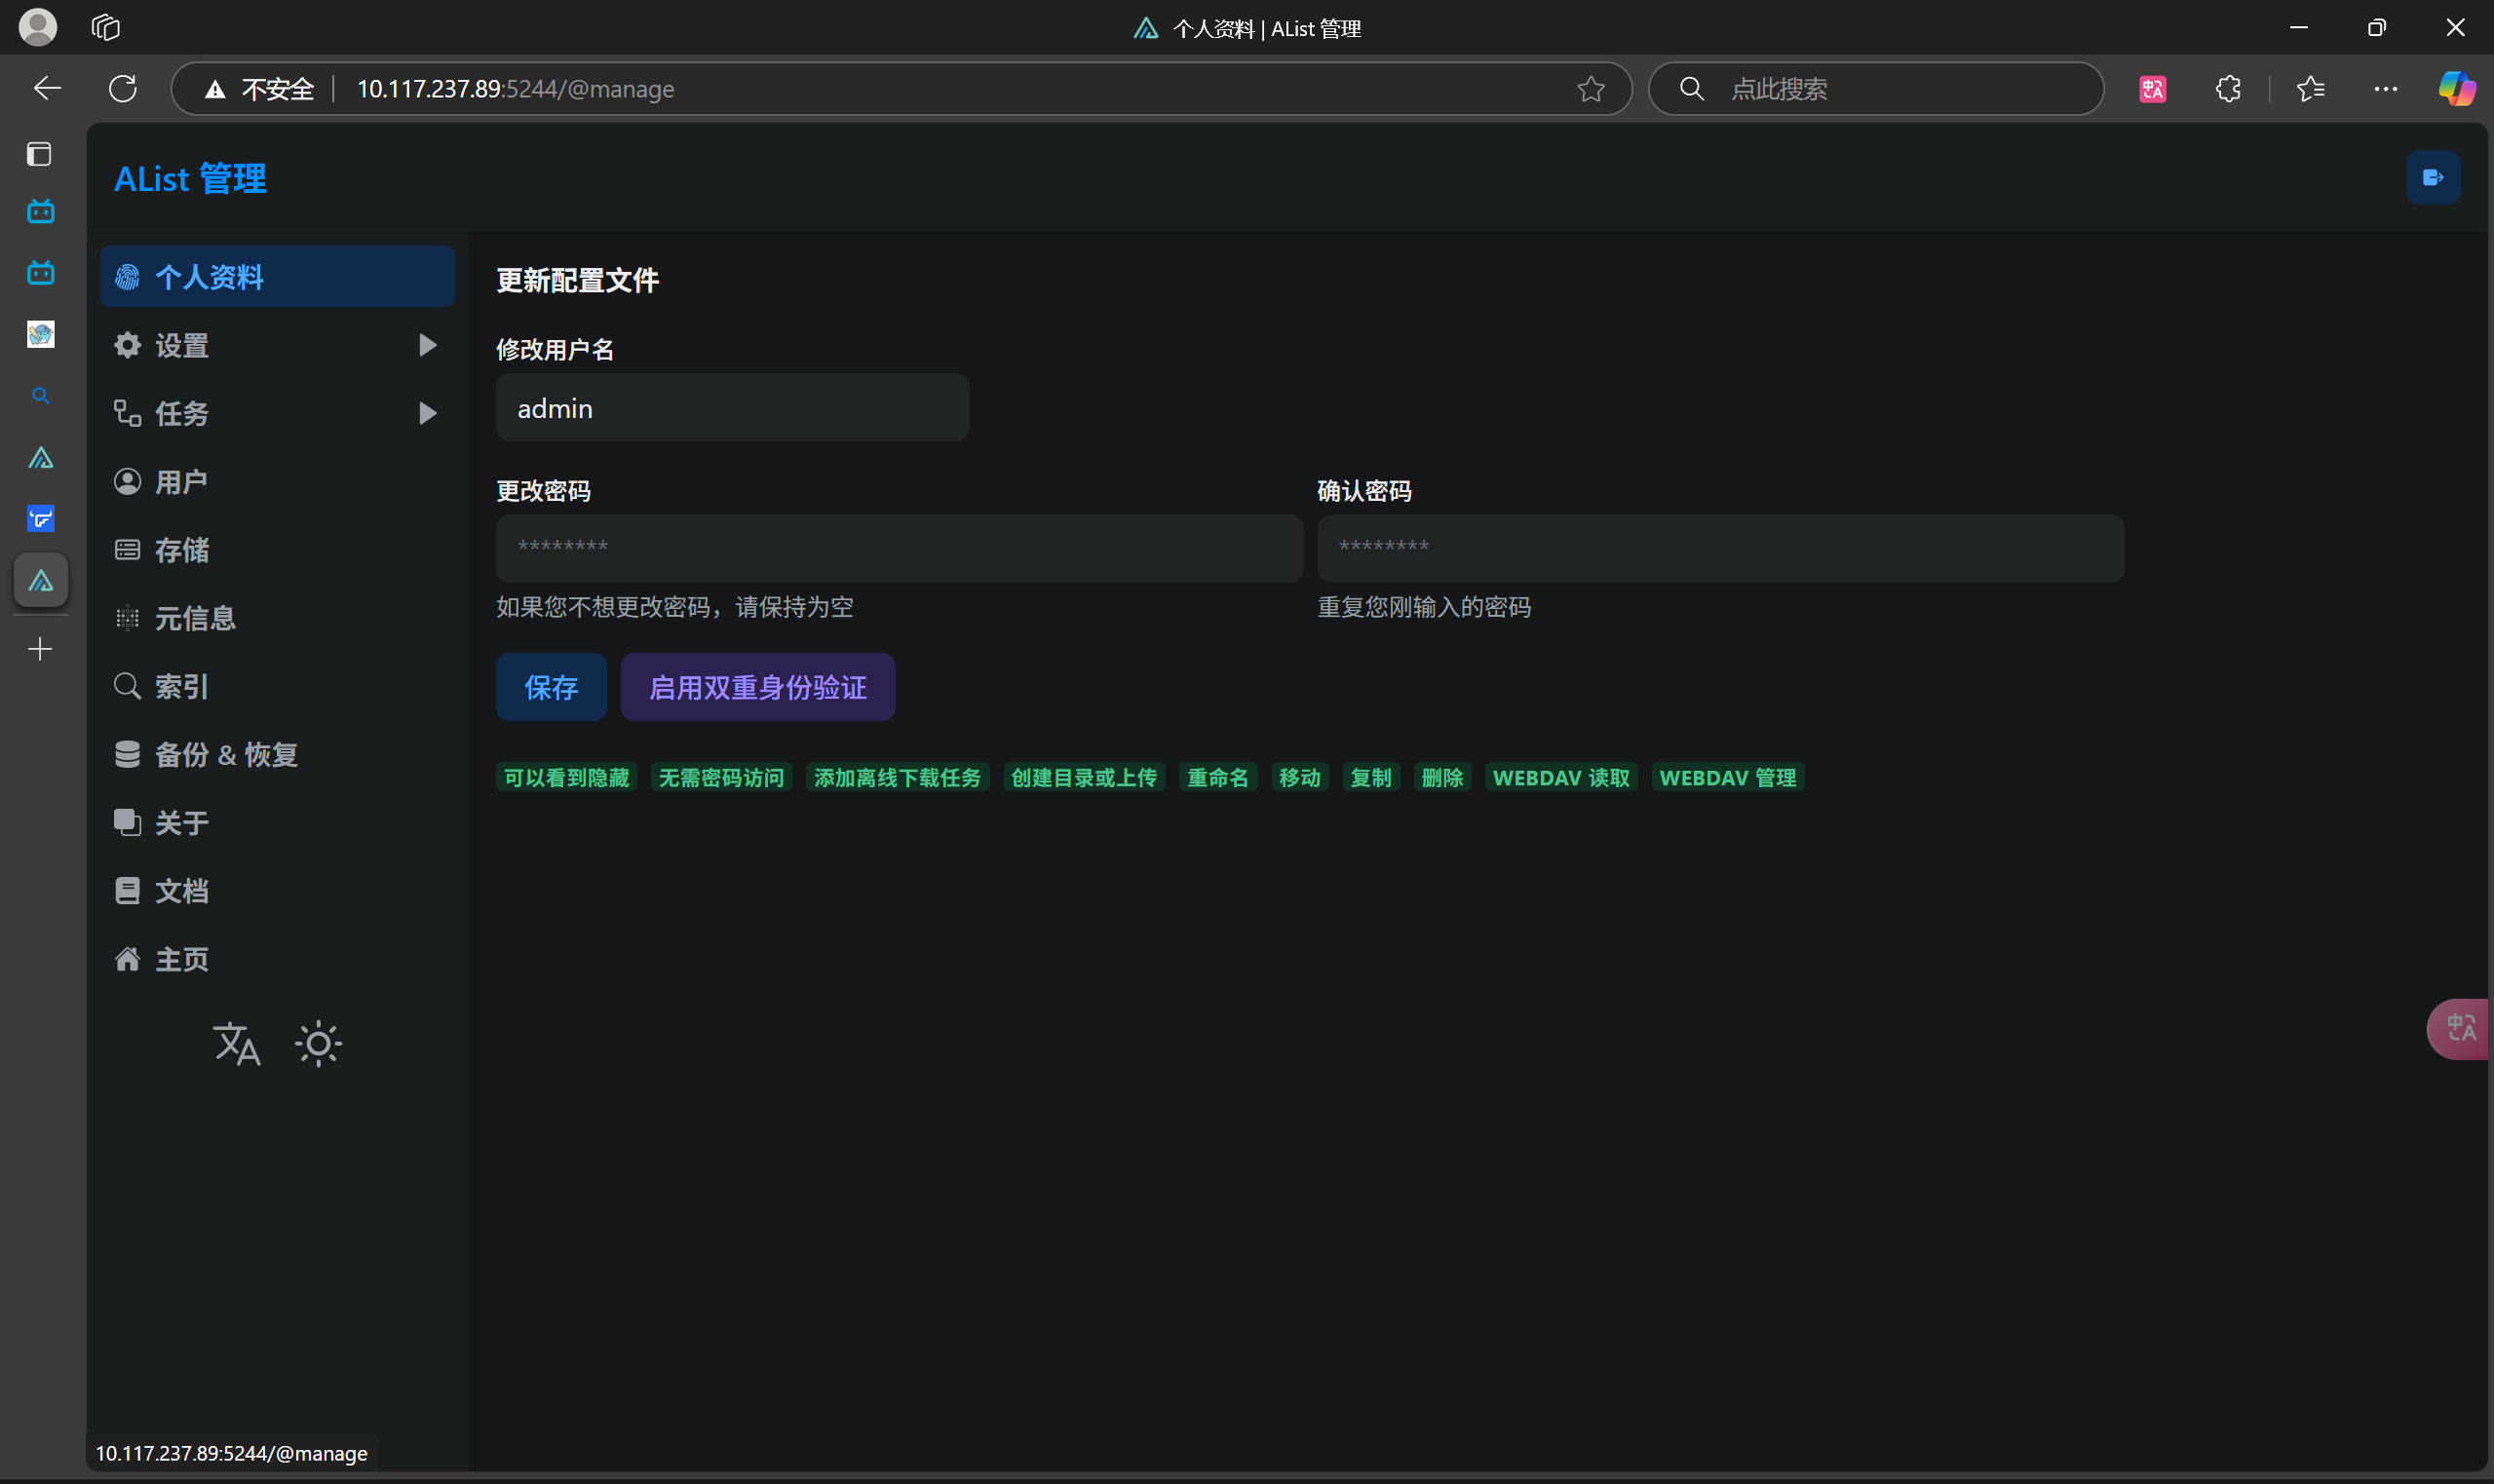Image resolution: width=2494 pixels, height=1484 pixels.
Task: Focus the 更改密码 password field
Action: click(x=899, y=548)
